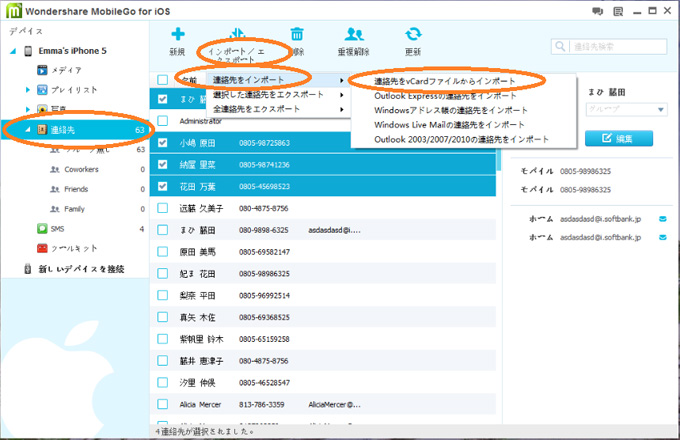Toggle the select-all checkbox in list header

point(163,80)
